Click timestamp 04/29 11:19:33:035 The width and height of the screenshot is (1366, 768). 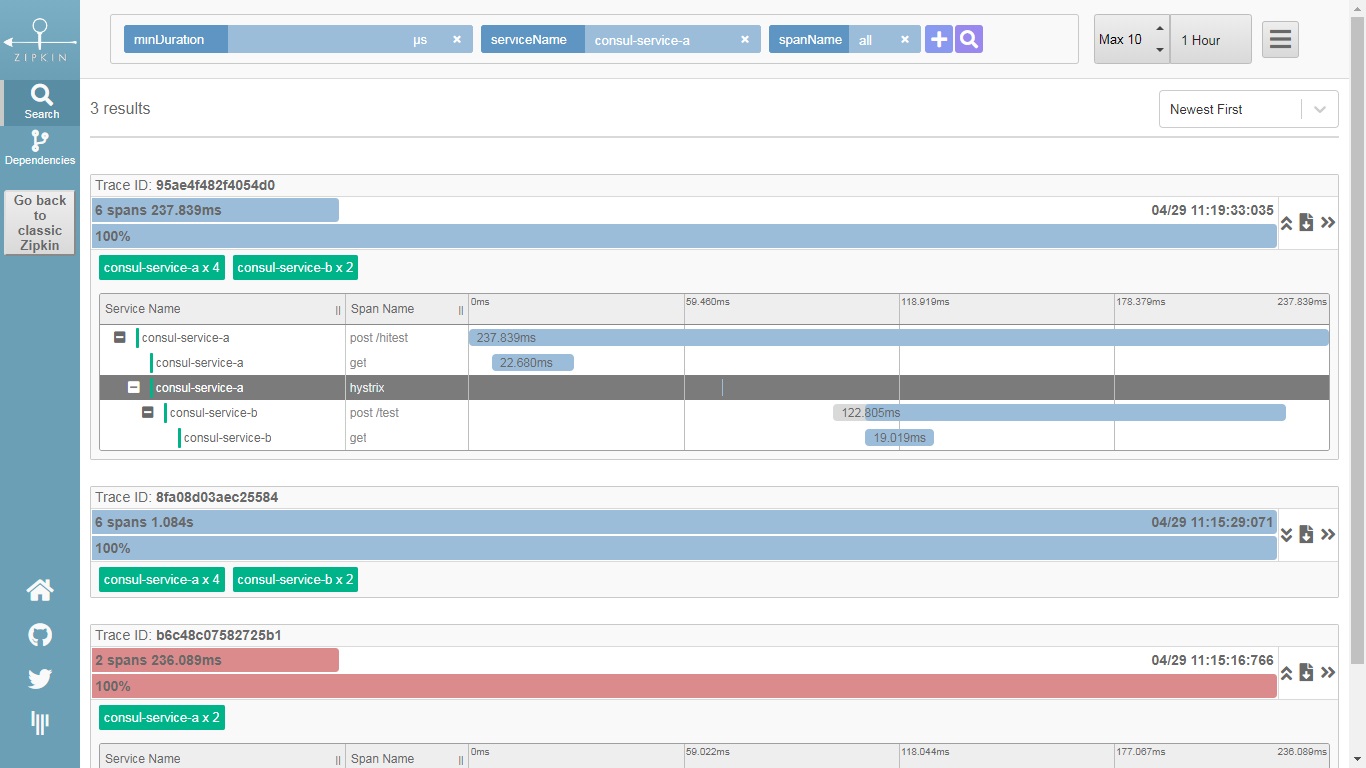[x=1213, y=210]
